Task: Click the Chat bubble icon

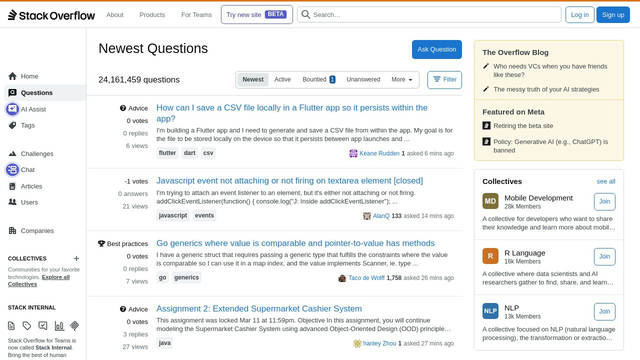Action: (x=12, y=169)
